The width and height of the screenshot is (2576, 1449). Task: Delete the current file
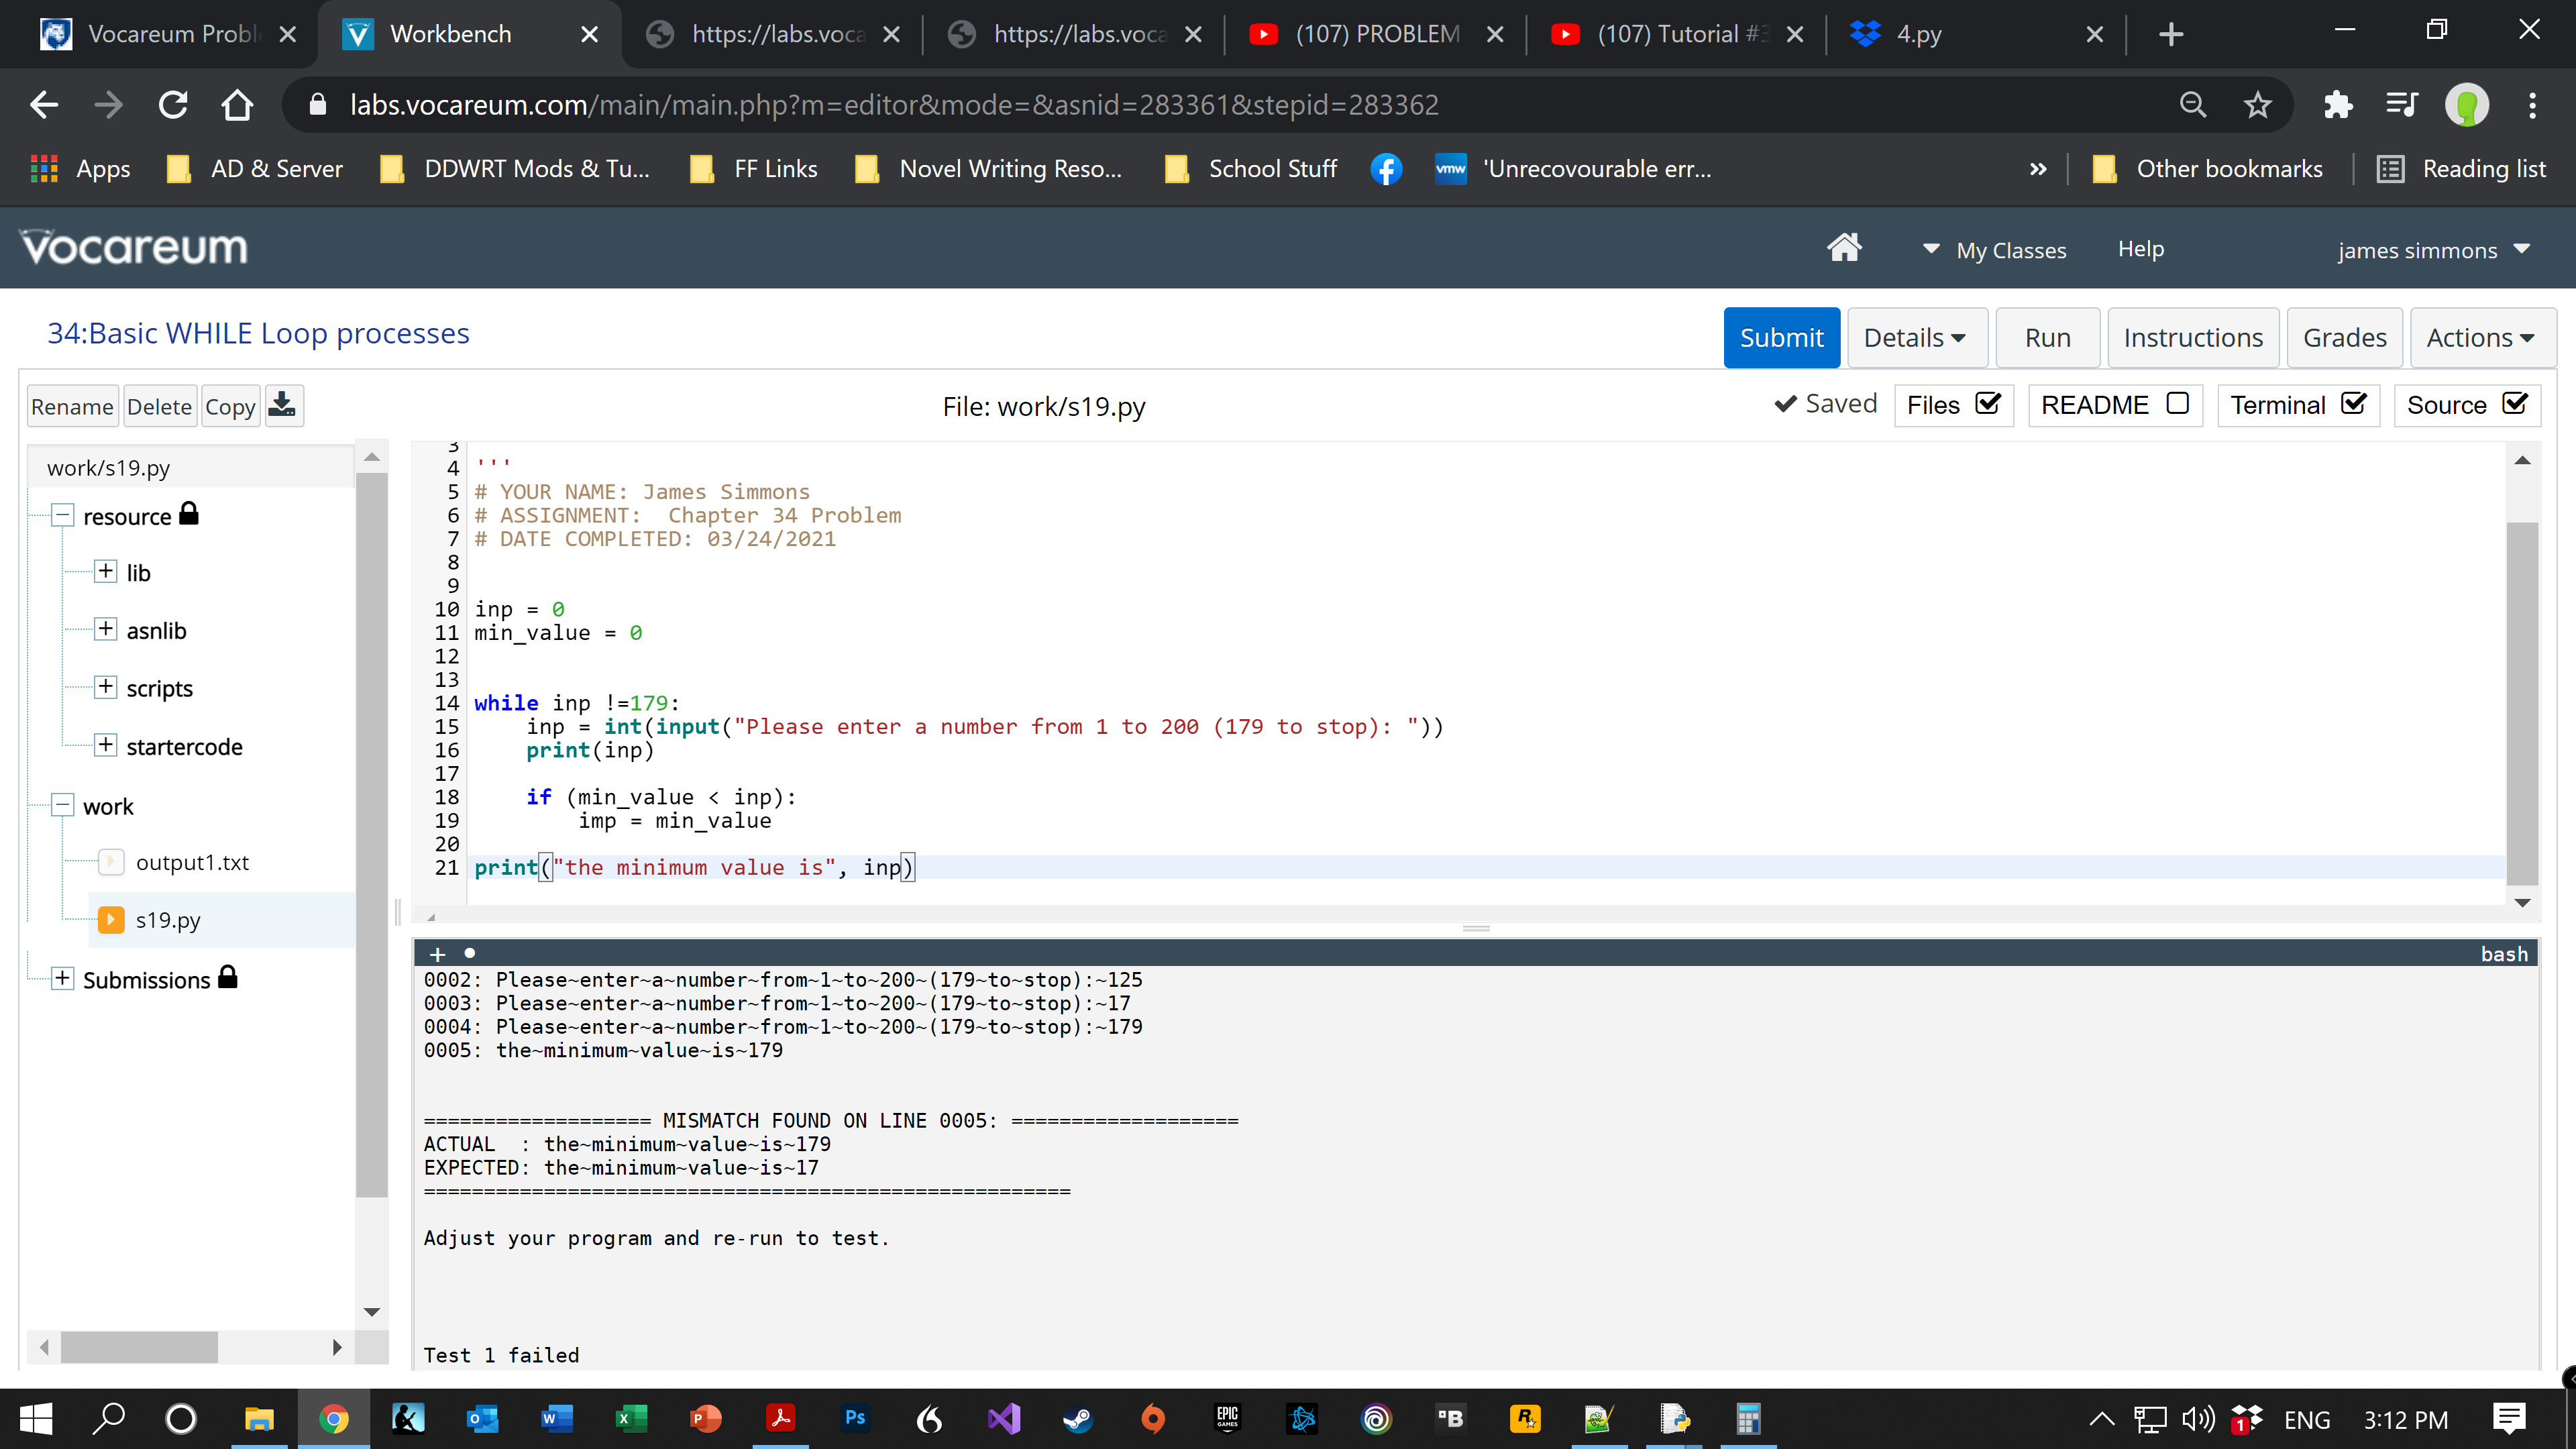tap(159, 406)
